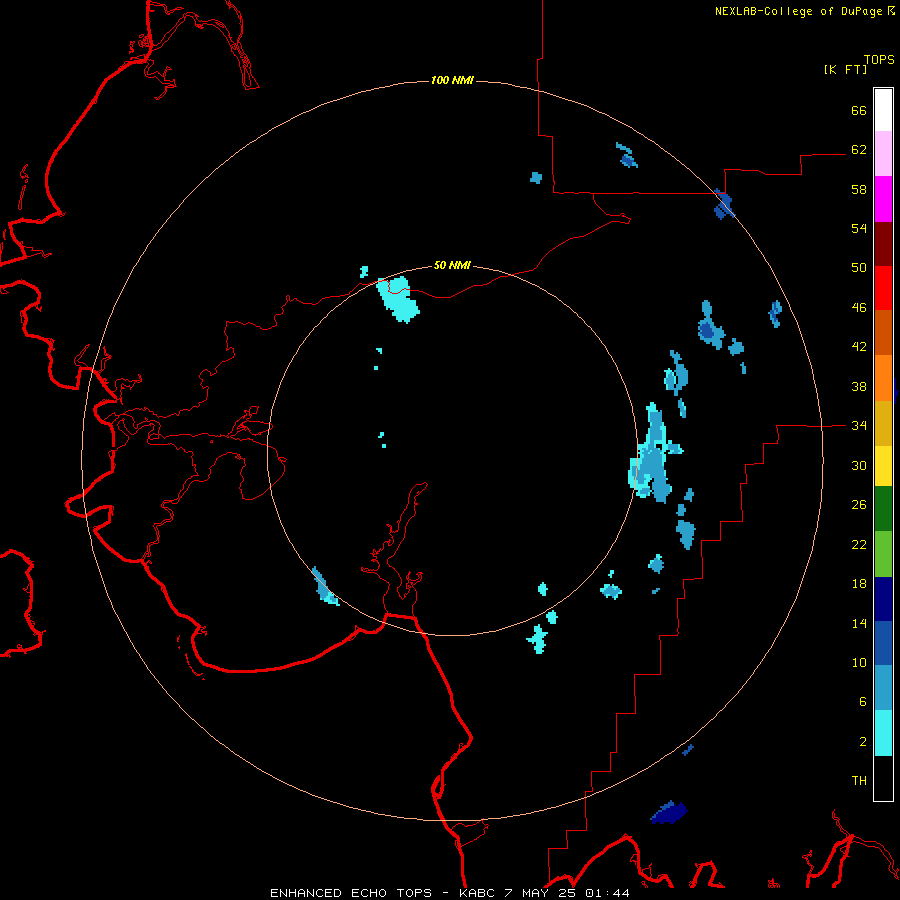Click the legend value 54

click(859, 228)
